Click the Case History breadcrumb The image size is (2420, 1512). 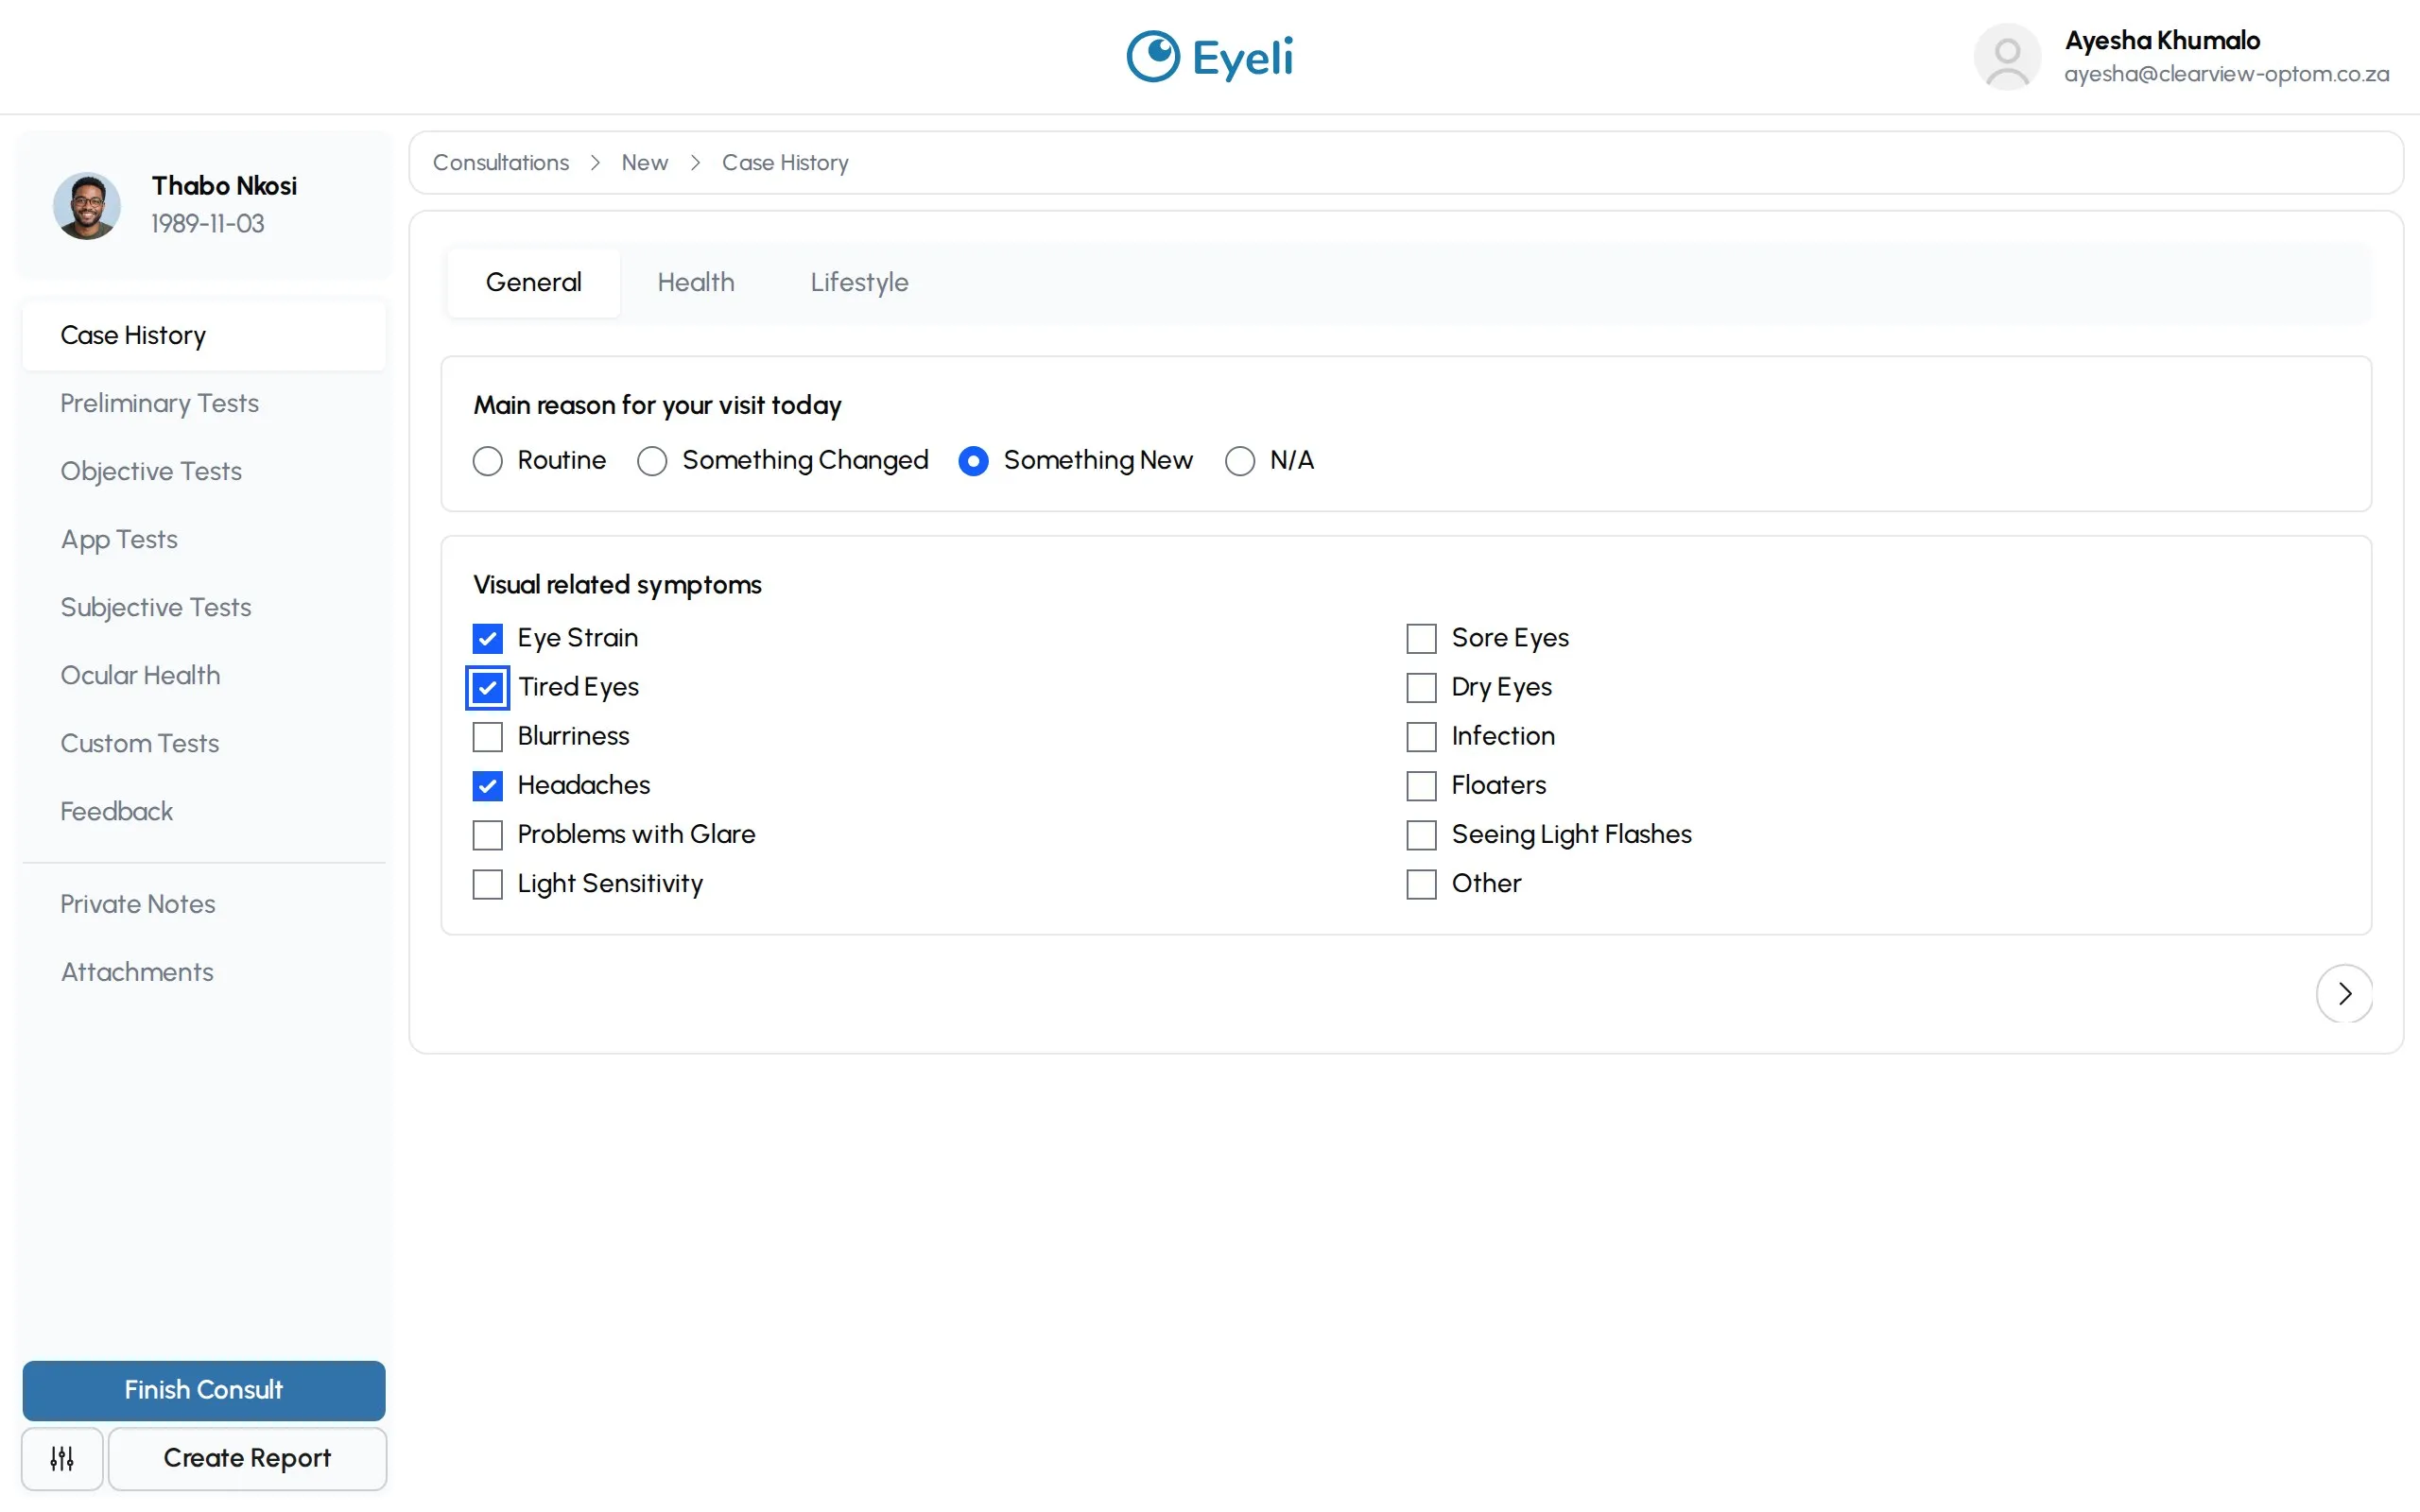pyautogui.click(x=785, y=162)
